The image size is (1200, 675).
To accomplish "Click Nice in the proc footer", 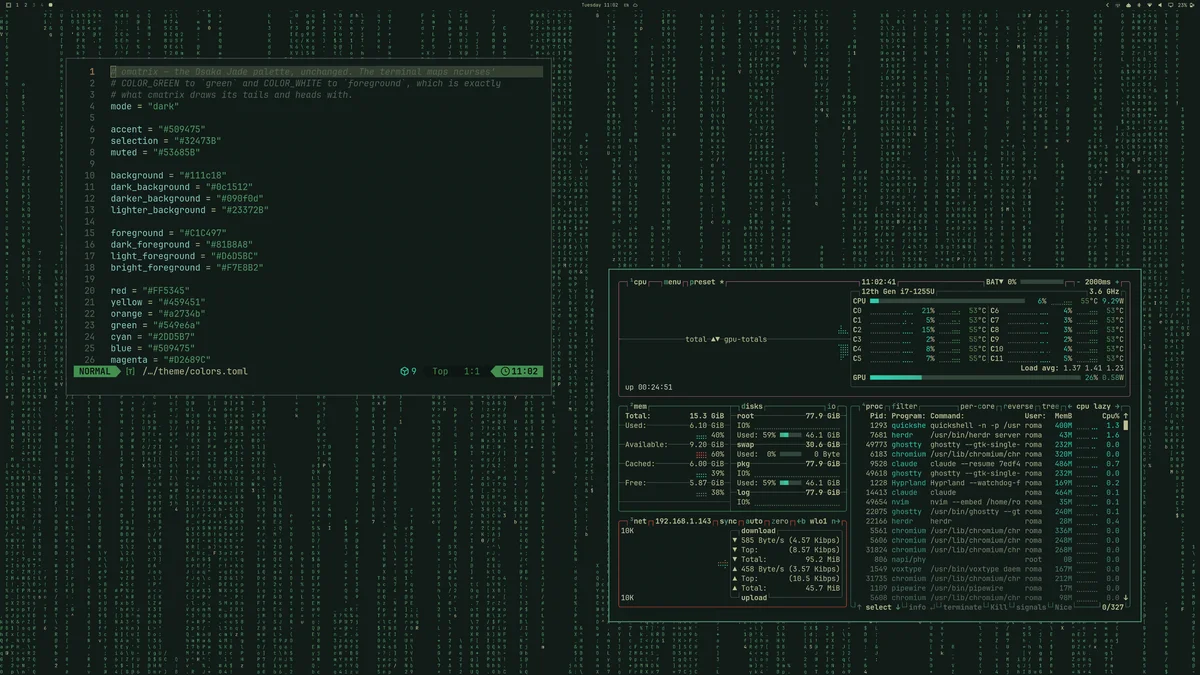I will [x=1063, y=607].
